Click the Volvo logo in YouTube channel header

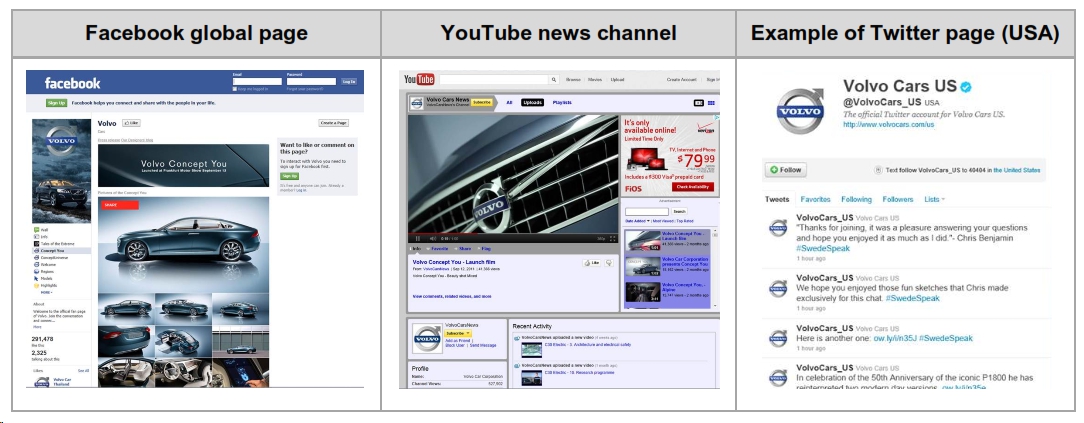point(417,103)
